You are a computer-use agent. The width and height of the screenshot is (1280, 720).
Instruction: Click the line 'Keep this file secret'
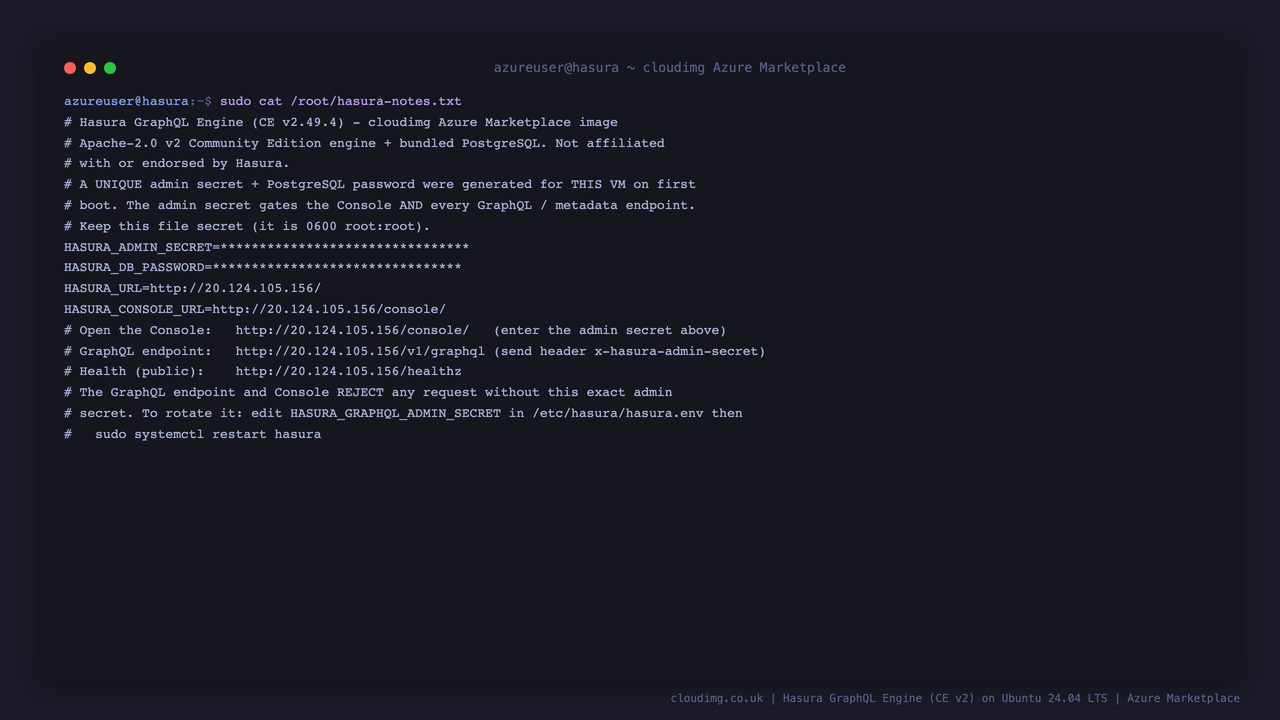(247, 226)
